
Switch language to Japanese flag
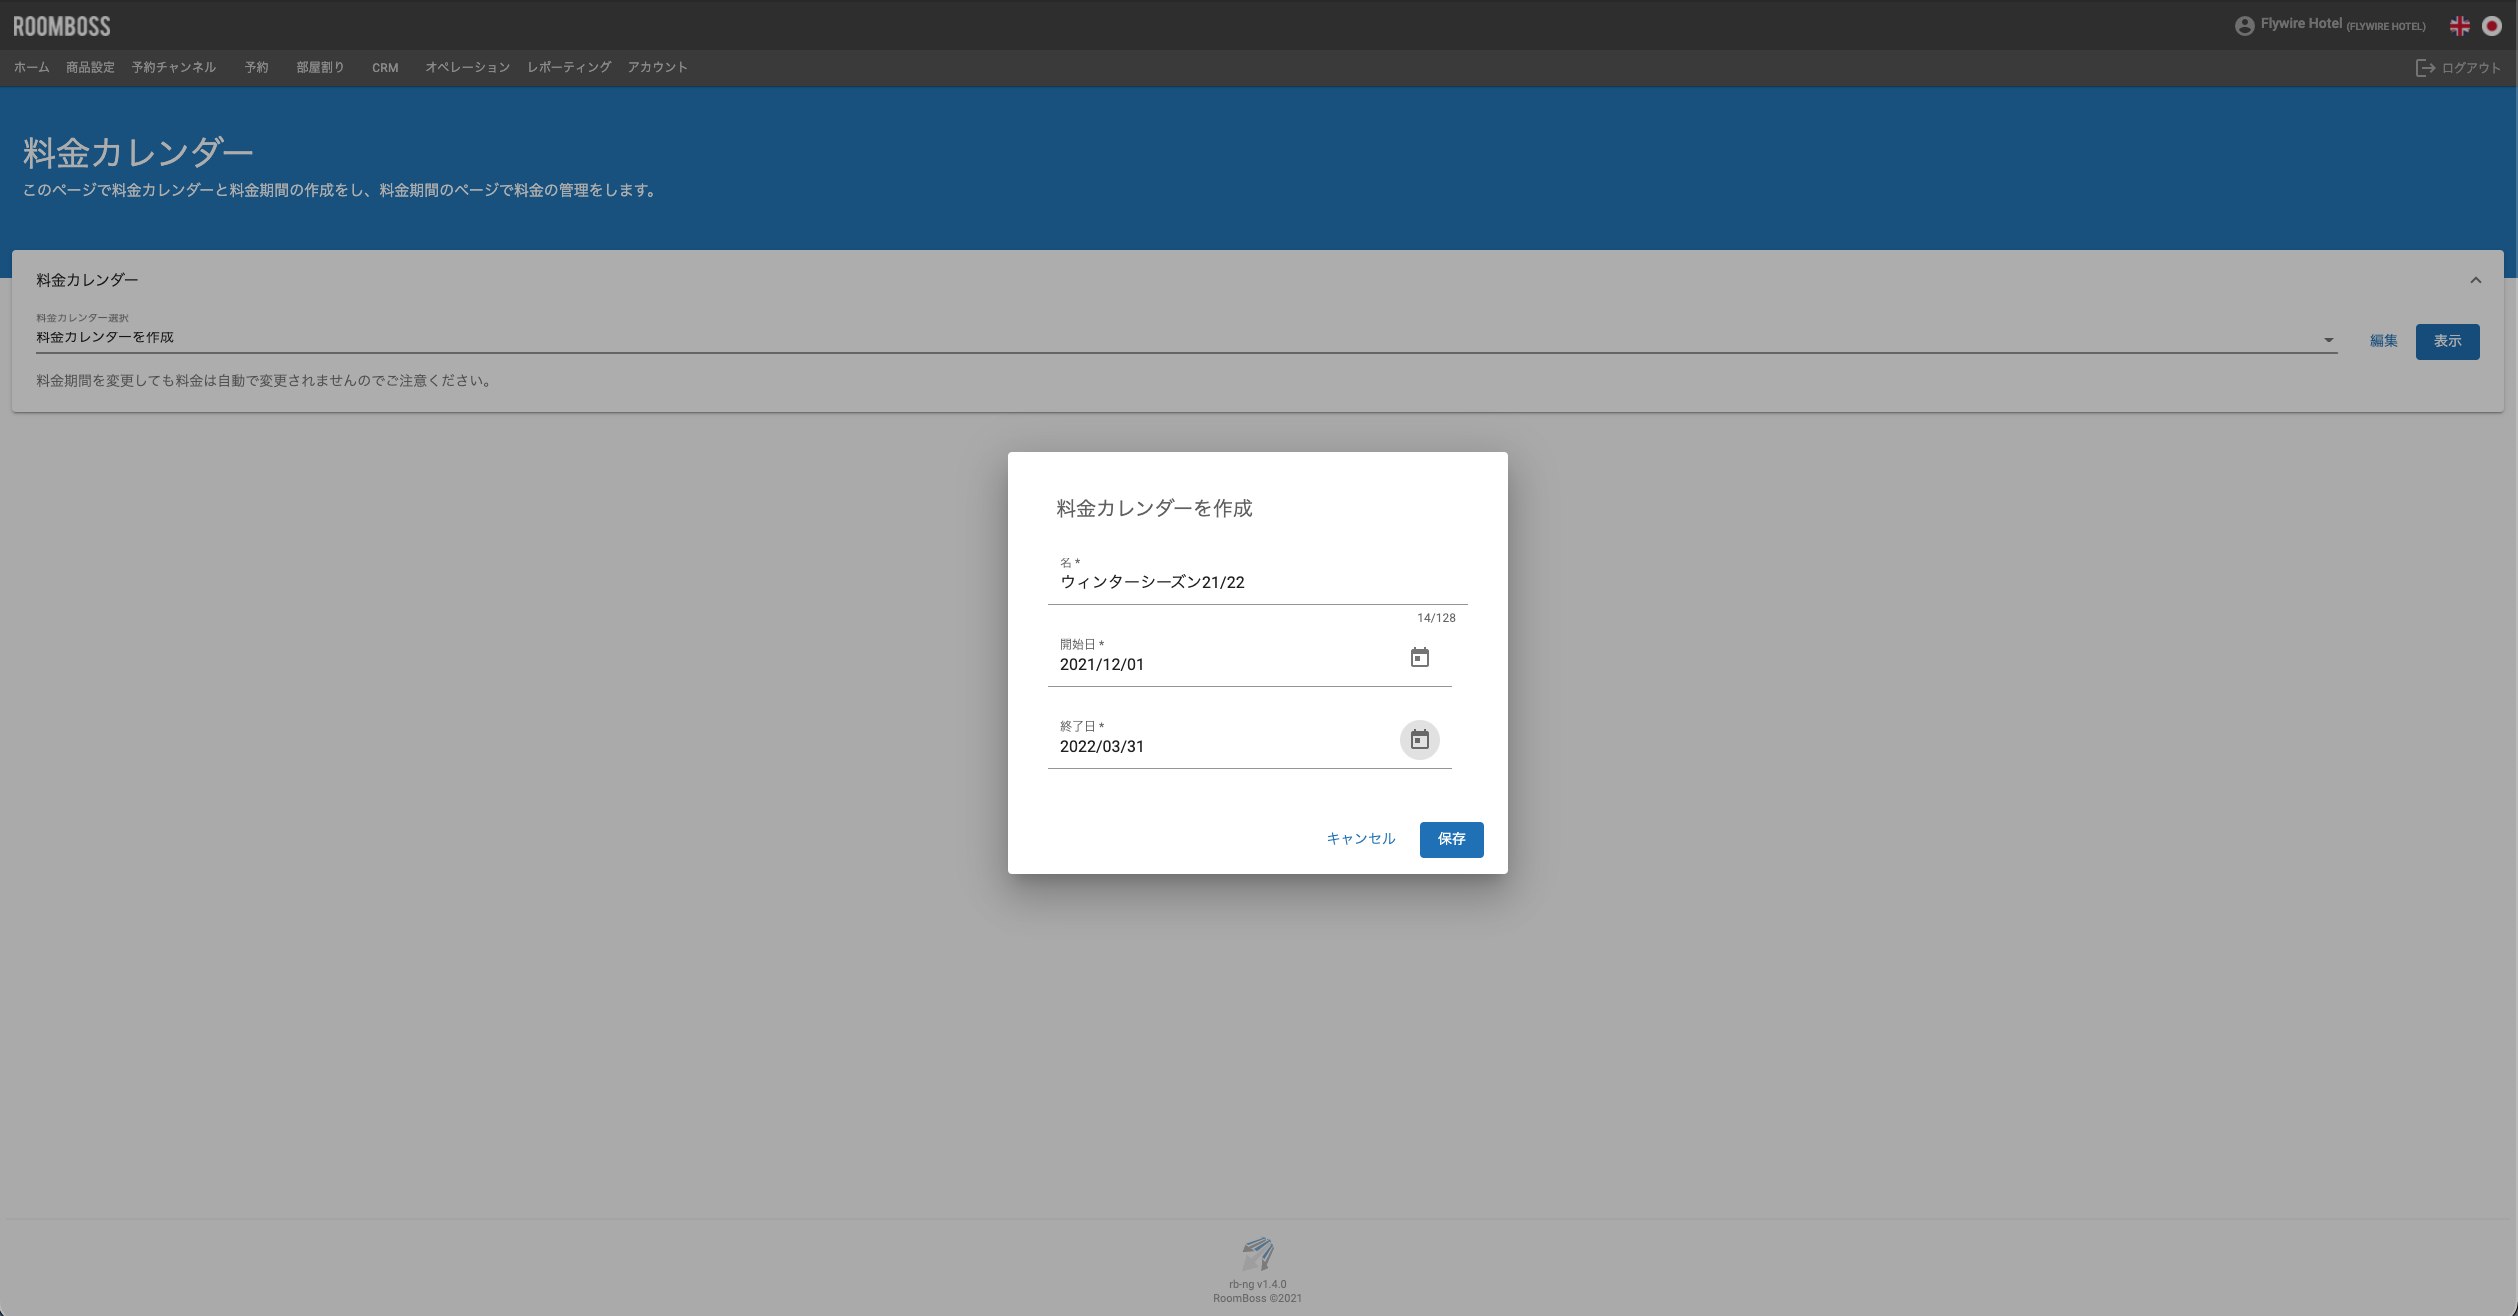pos(2491,26)
